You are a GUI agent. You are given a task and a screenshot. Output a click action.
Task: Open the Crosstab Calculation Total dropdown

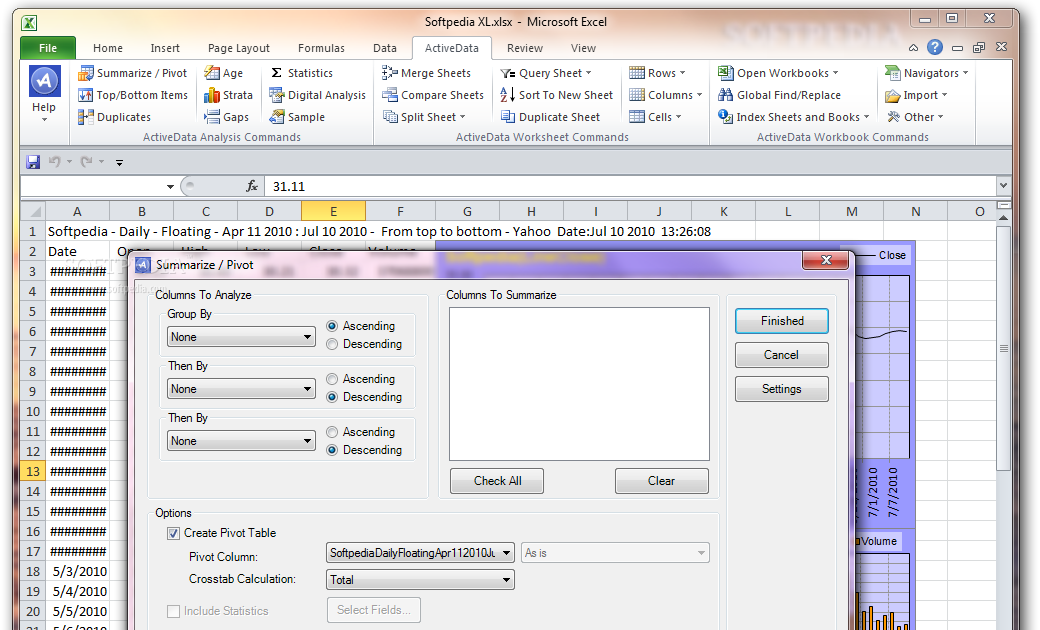pyautogui.click(x=421, y=580)
